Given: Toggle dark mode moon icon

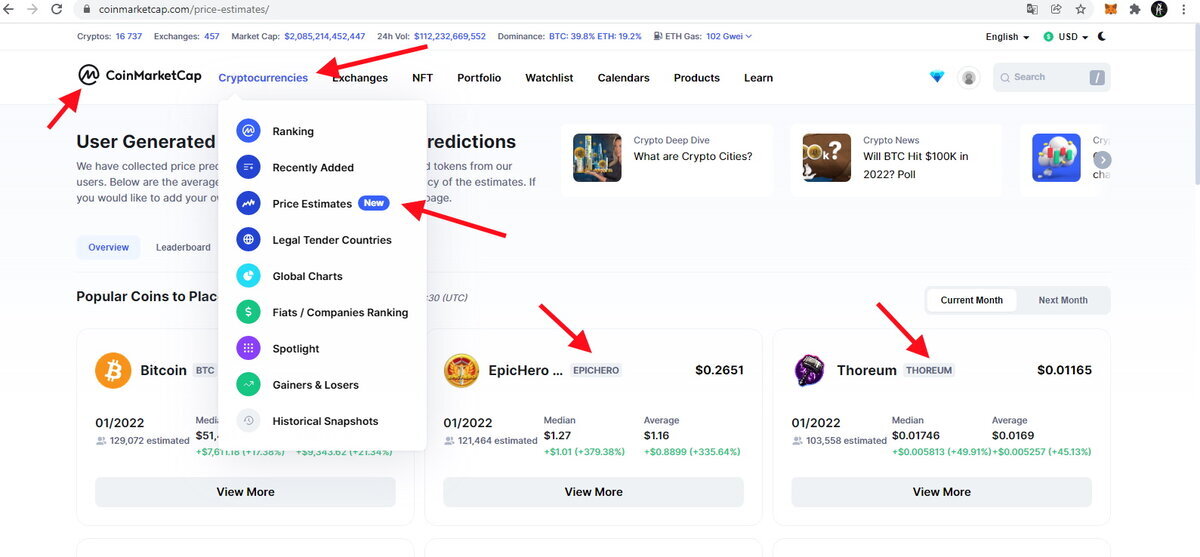Looking at the screenshot, I should (x=1102, y=36).
